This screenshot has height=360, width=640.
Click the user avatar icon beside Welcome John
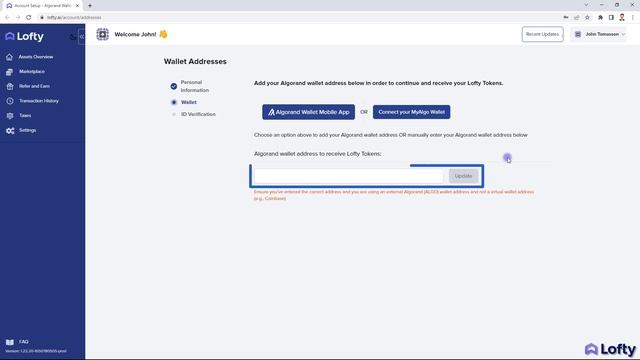pyautogui.click(x=102, y=34)
